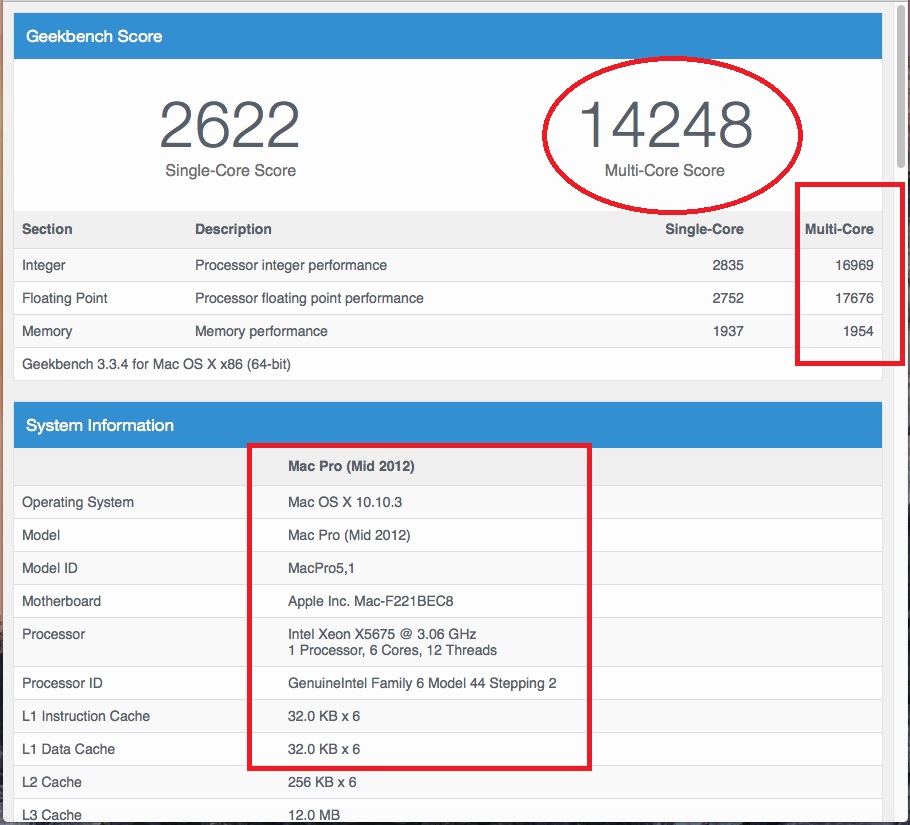Image resolution: width=910 pixels, height=825 pixels.
Task: Click the L2 Cache label
Action: (x=52, y=783)
